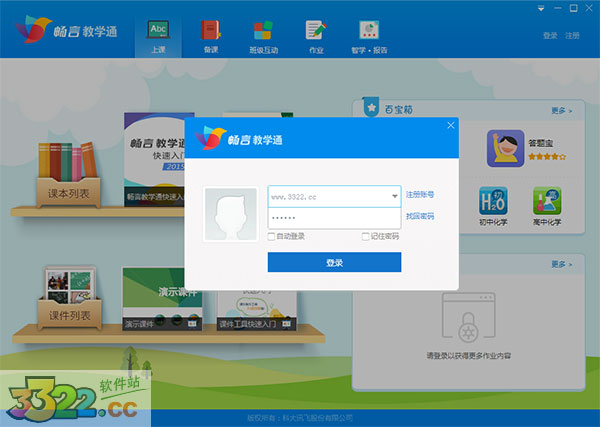Open the top-right dropdown menu arrow icon
600x427 pixels.
(541, 8)
